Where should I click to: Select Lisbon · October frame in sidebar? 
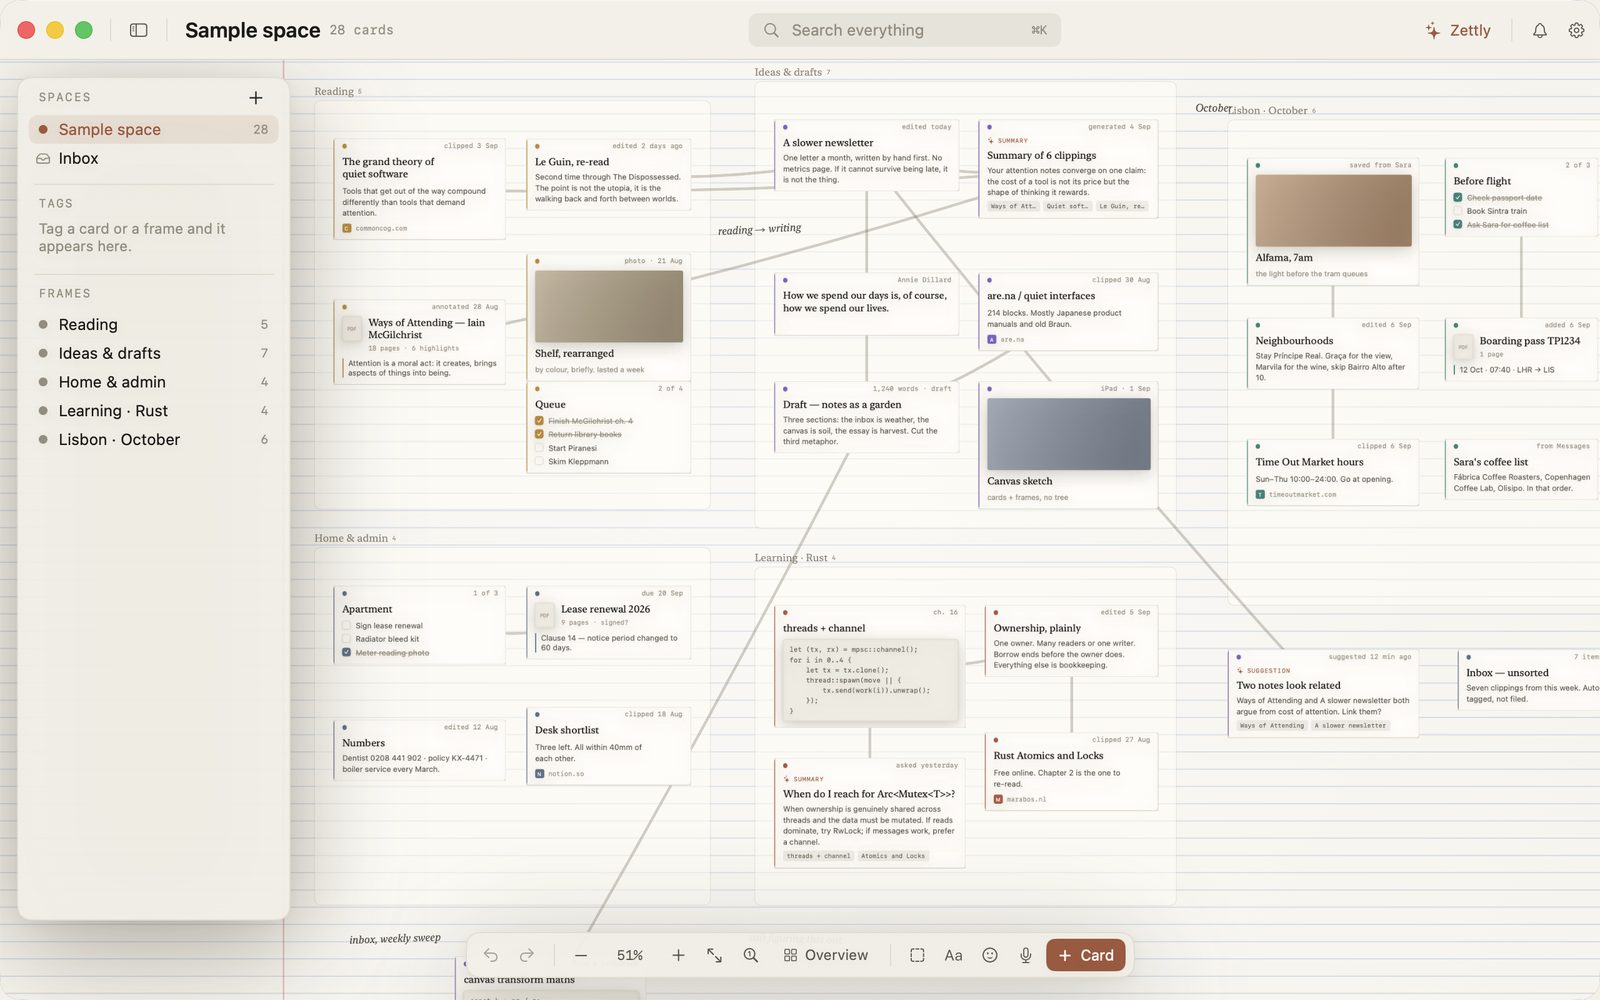[x=153, y=440]
